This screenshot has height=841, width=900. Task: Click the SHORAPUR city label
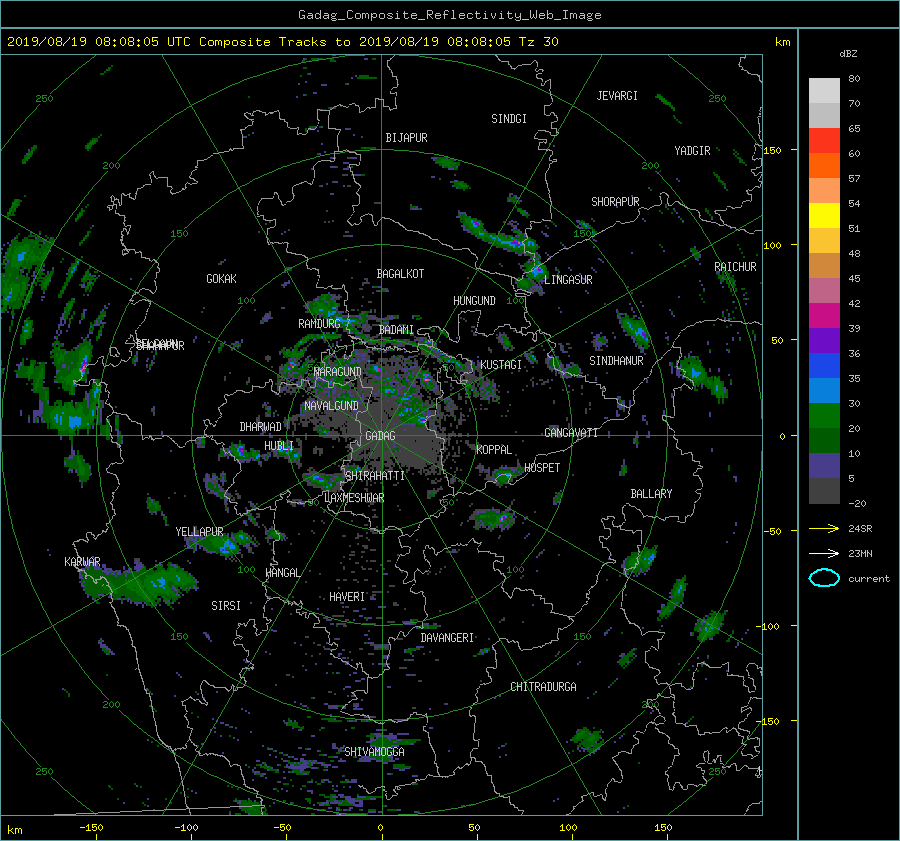(x=615, y=202)
